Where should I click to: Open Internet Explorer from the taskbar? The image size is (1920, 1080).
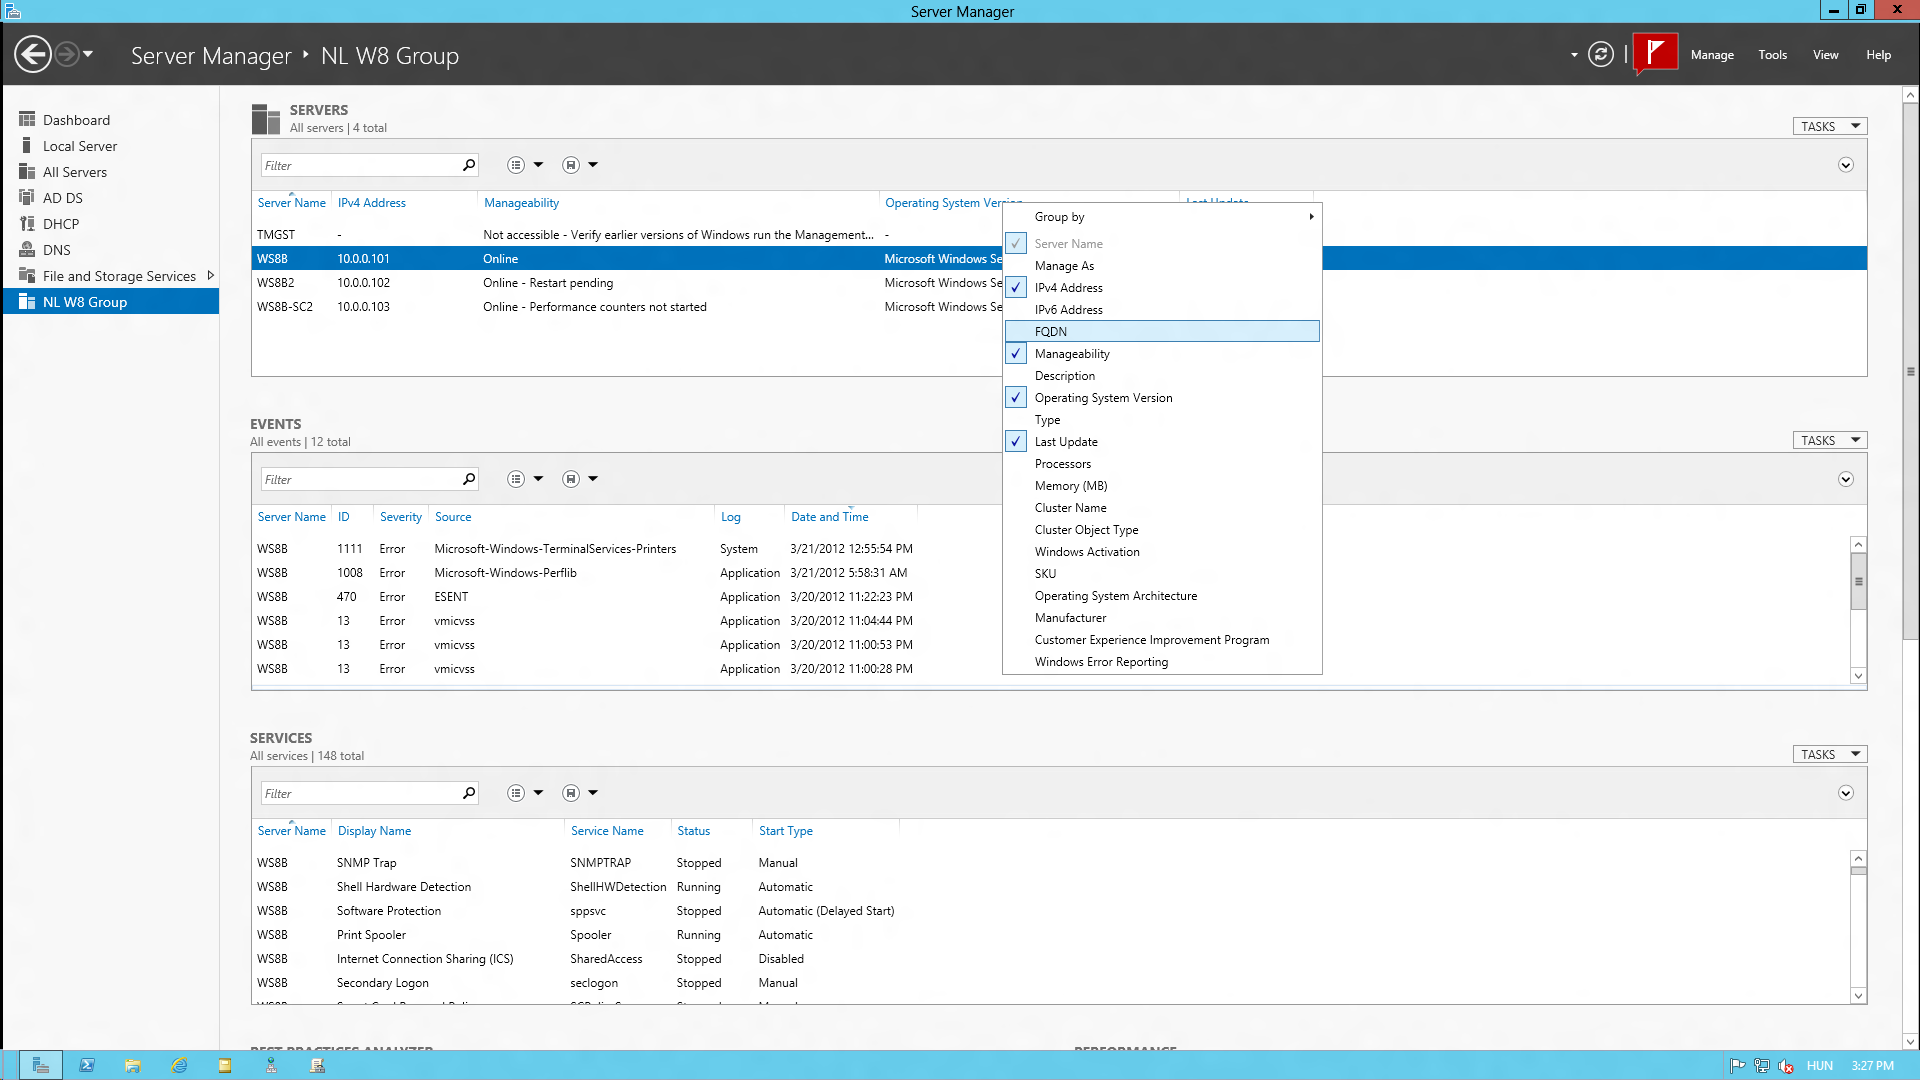point(179,1065)
